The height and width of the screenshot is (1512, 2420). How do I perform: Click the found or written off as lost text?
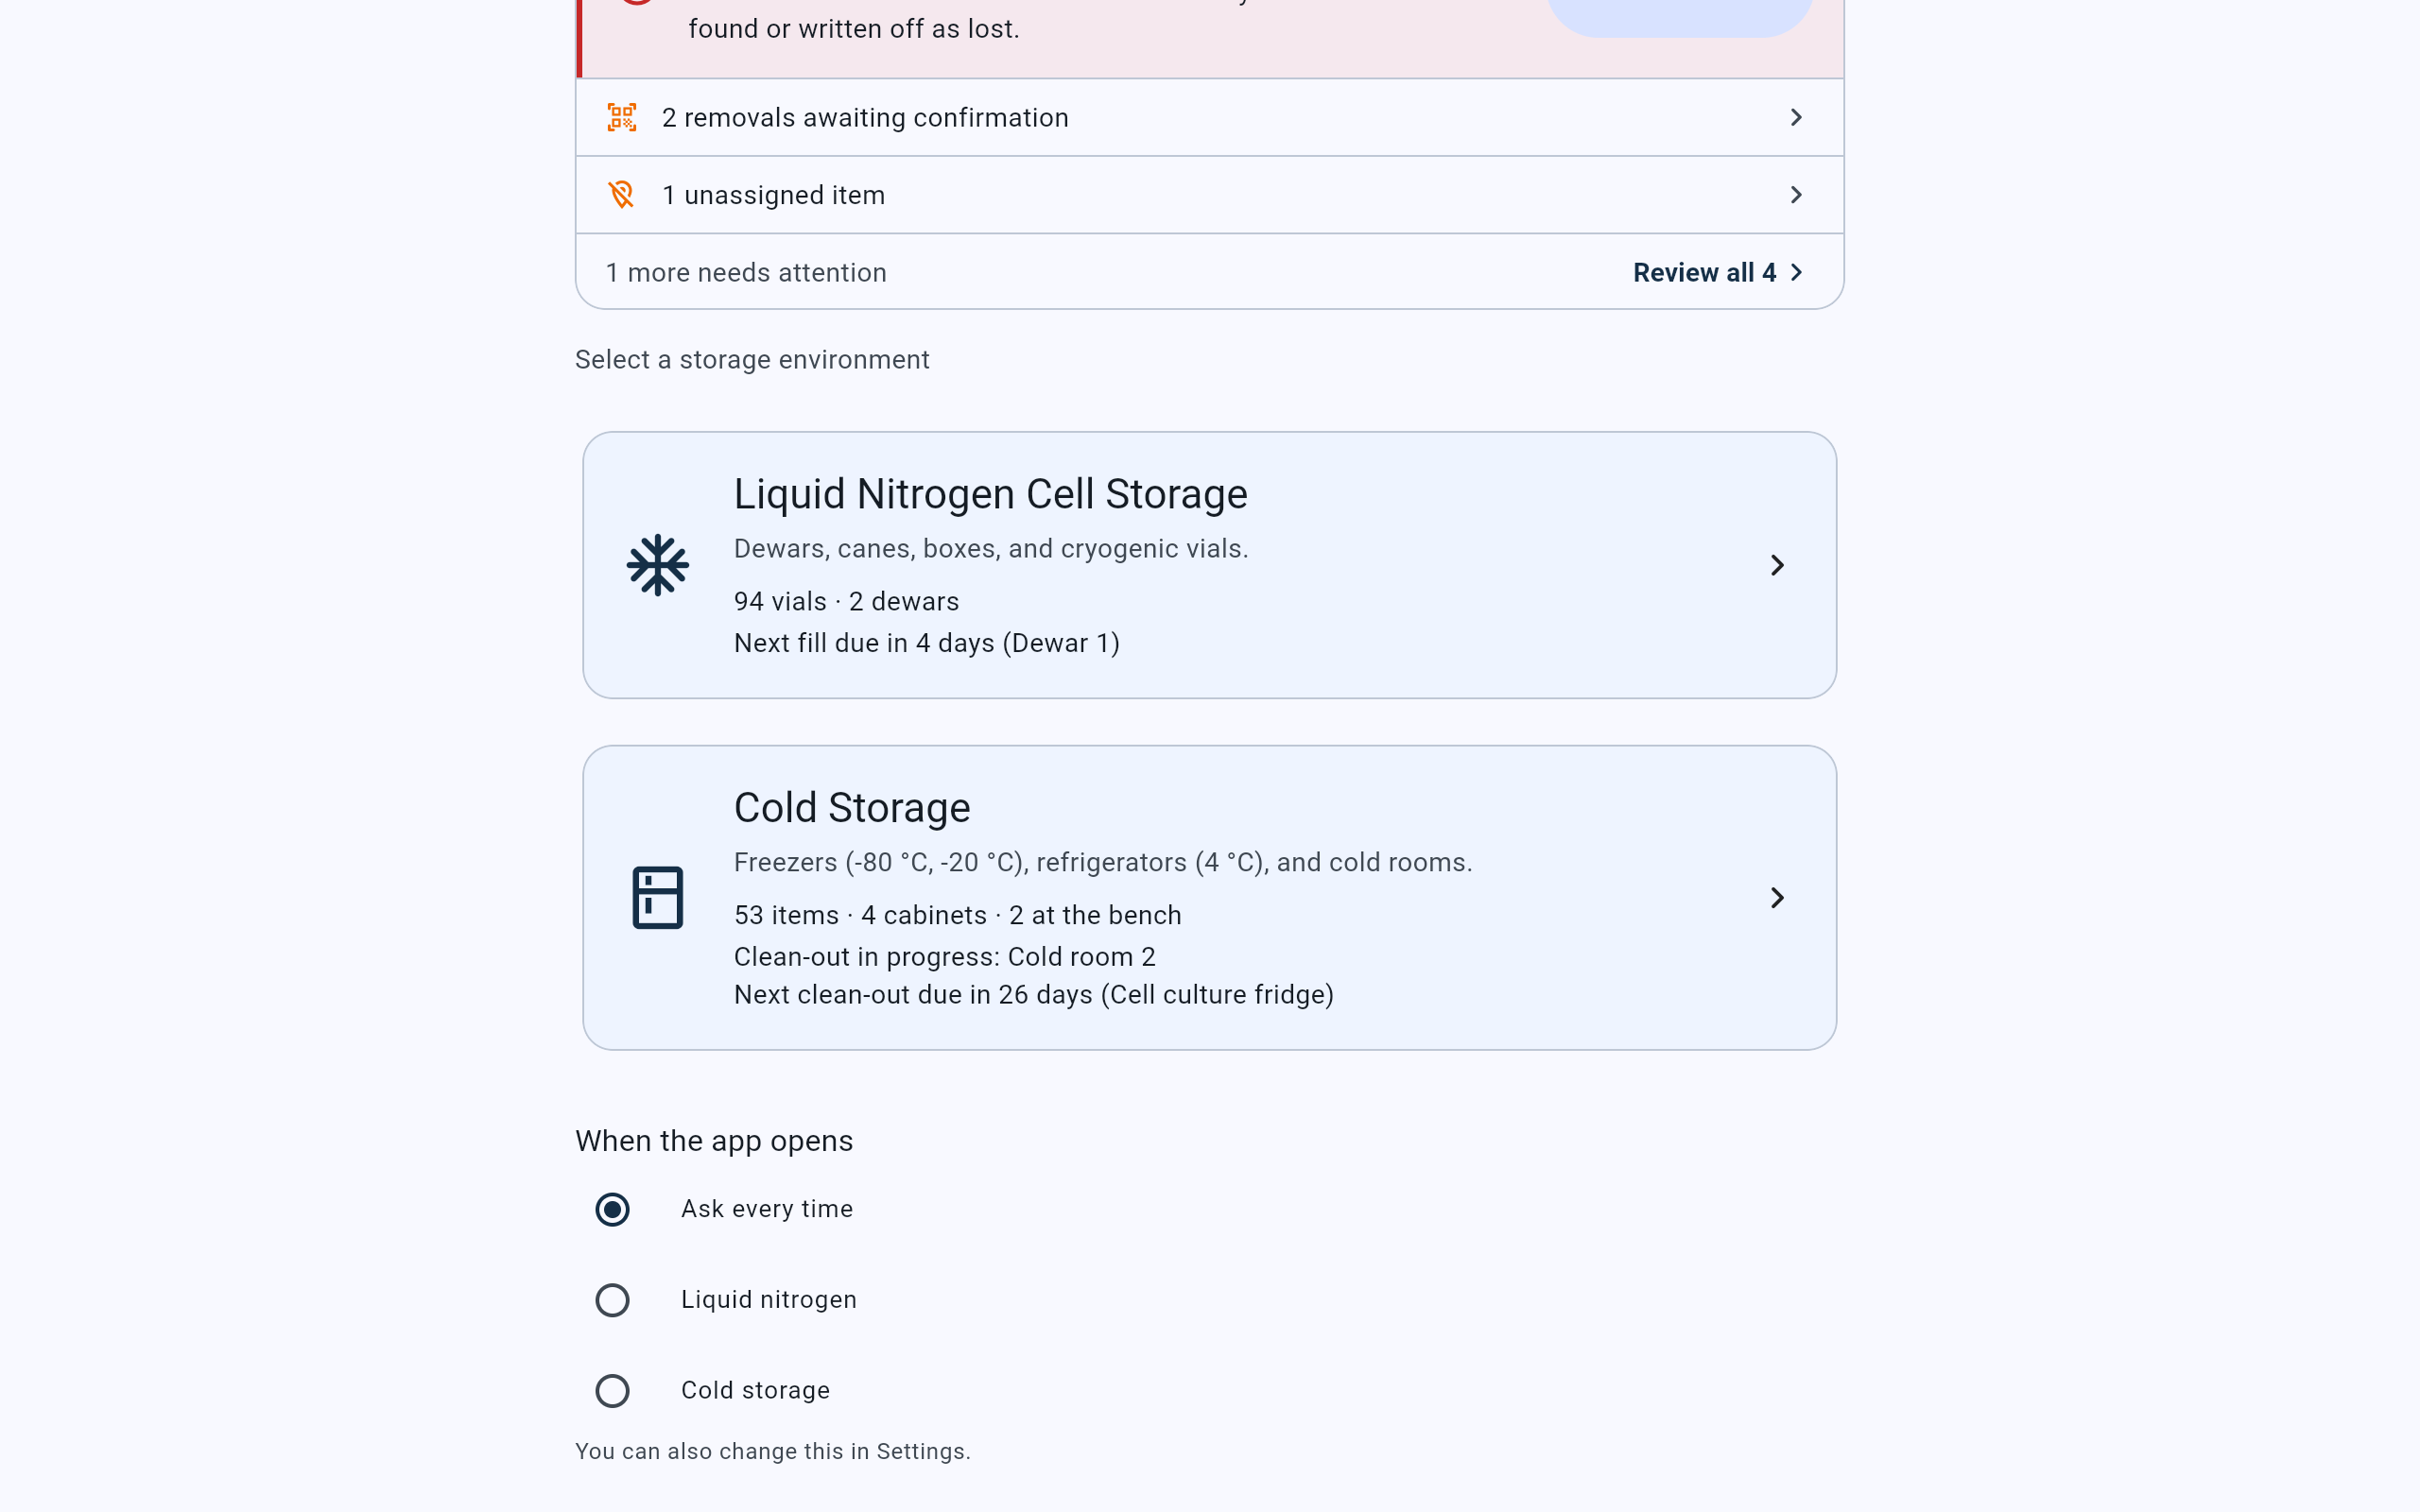(854, 29)
